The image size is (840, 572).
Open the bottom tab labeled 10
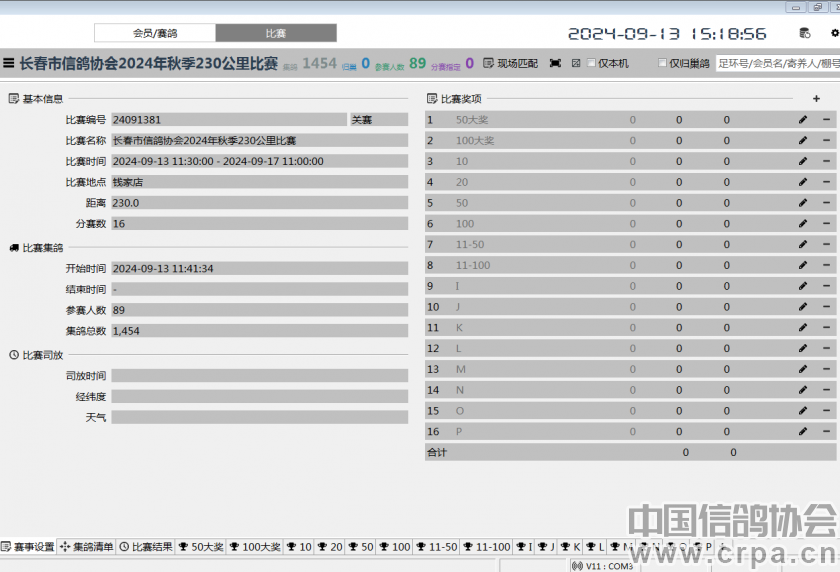coord(299,547)
